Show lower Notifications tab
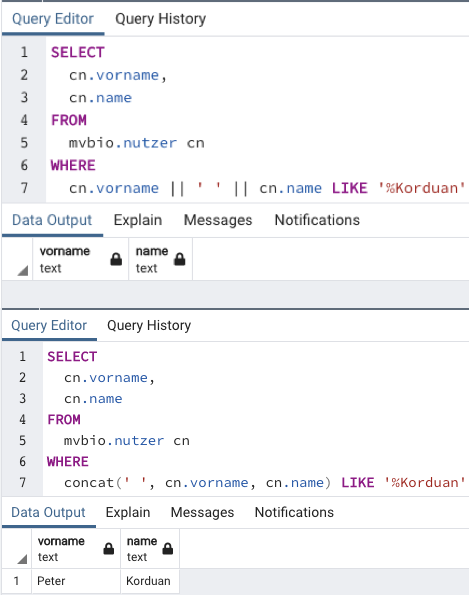 pyautogui.click(x=294, y=512)
